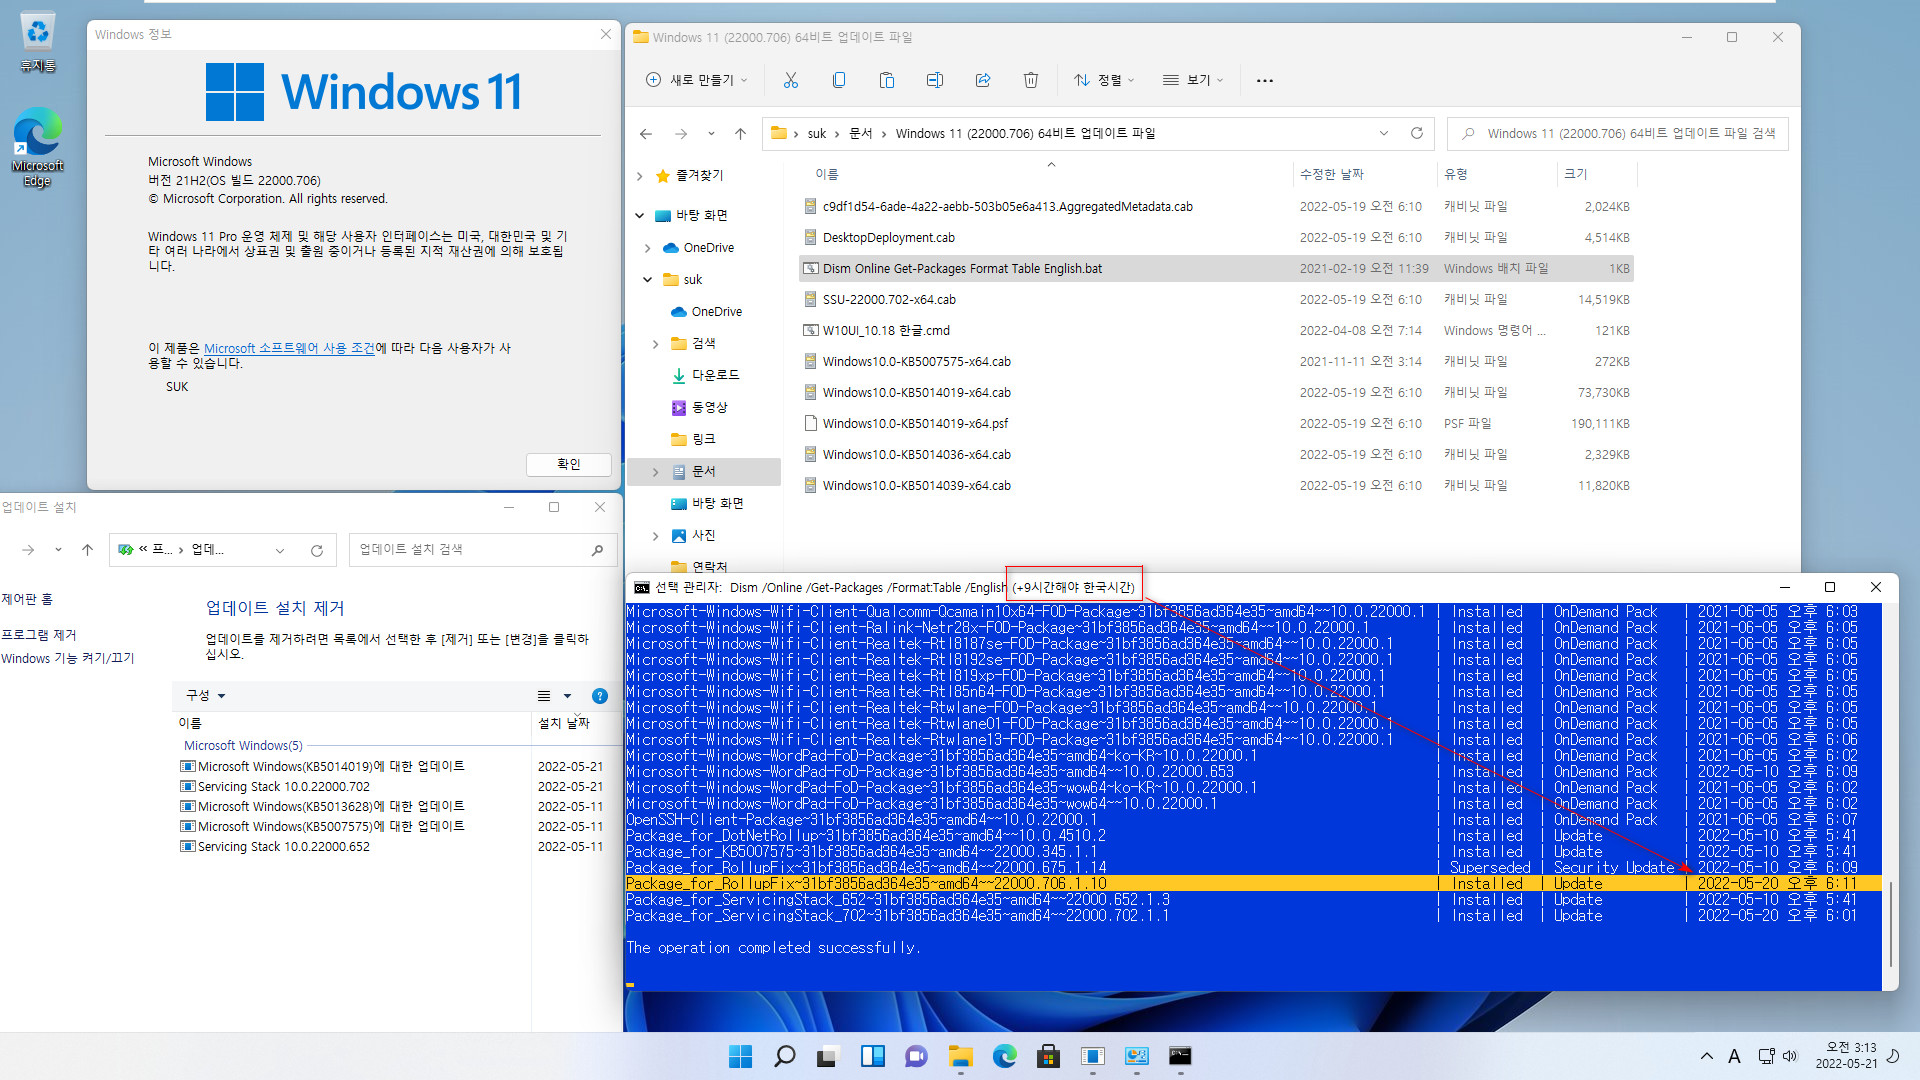Click the Copy icon in Explorer toolbar
1920x1080 pixels.
coord(839,80)
